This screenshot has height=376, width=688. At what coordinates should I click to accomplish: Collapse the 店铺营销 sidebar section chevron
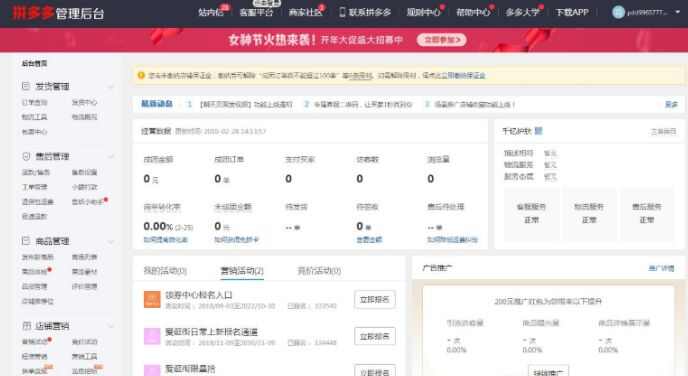click(x=111, y=326)
